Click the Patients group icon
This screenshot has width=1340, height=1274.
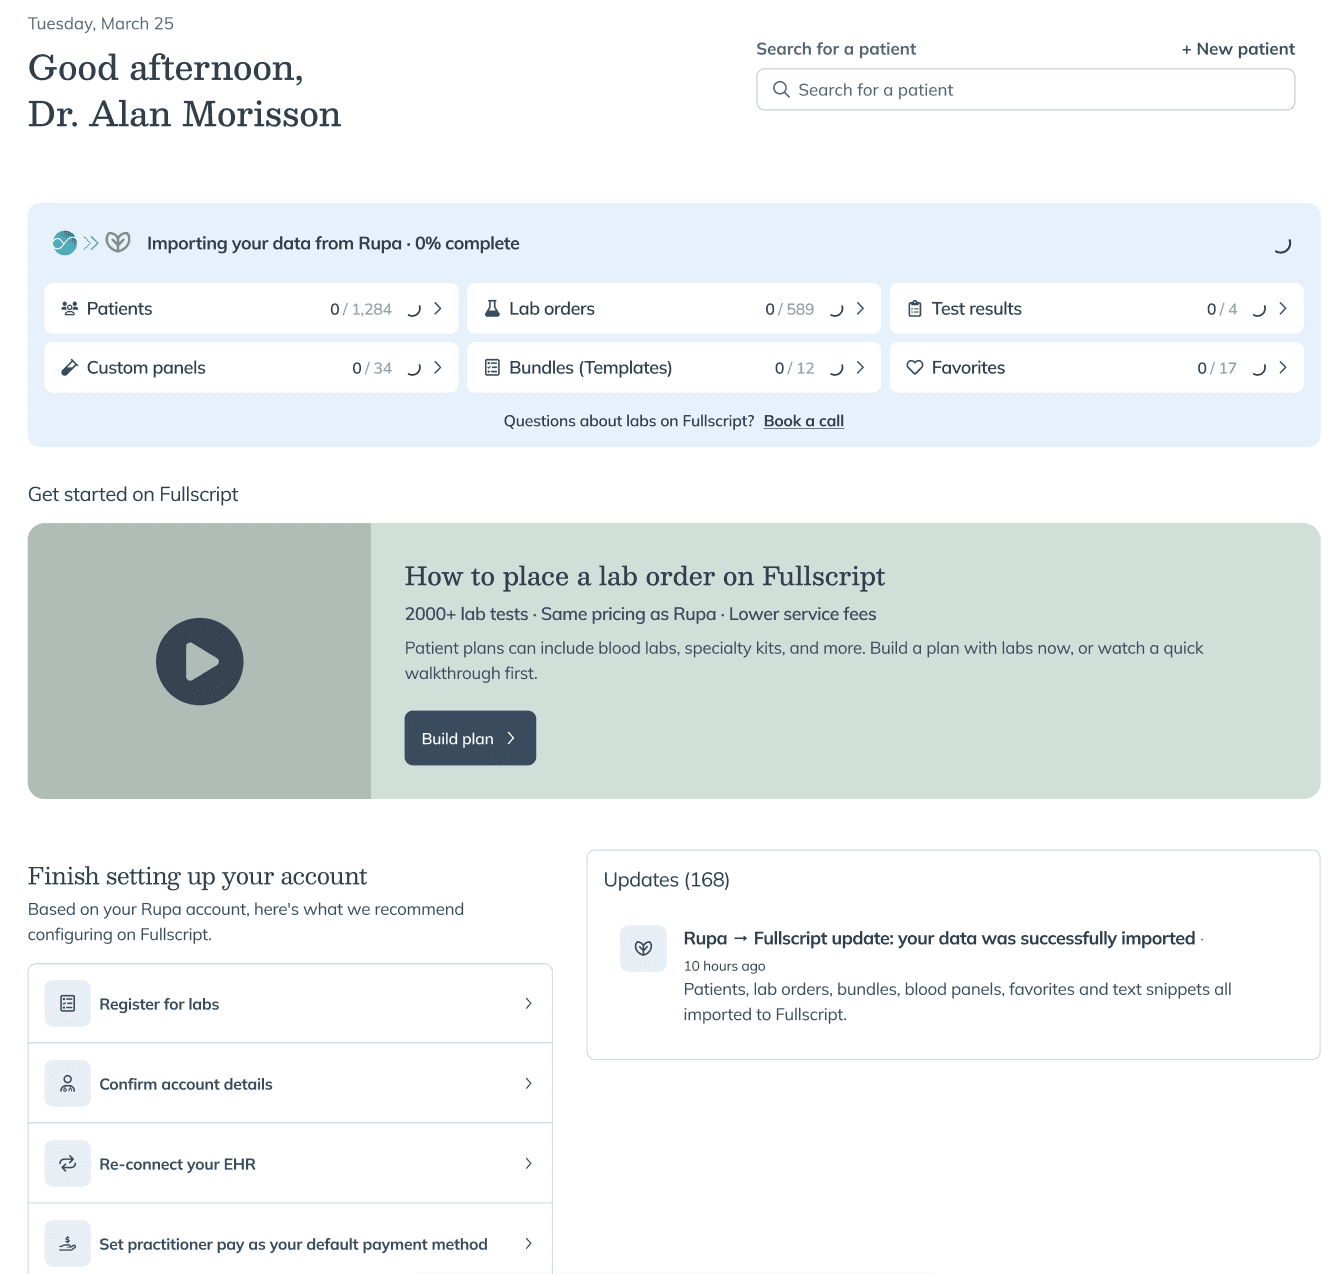[x=70, y=309]
